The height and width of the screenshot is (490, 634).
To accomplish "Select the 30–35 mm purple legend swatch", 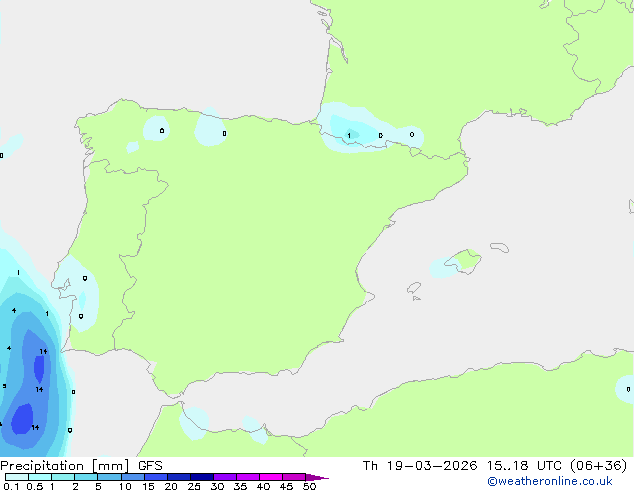I will (x=225, y=477).
